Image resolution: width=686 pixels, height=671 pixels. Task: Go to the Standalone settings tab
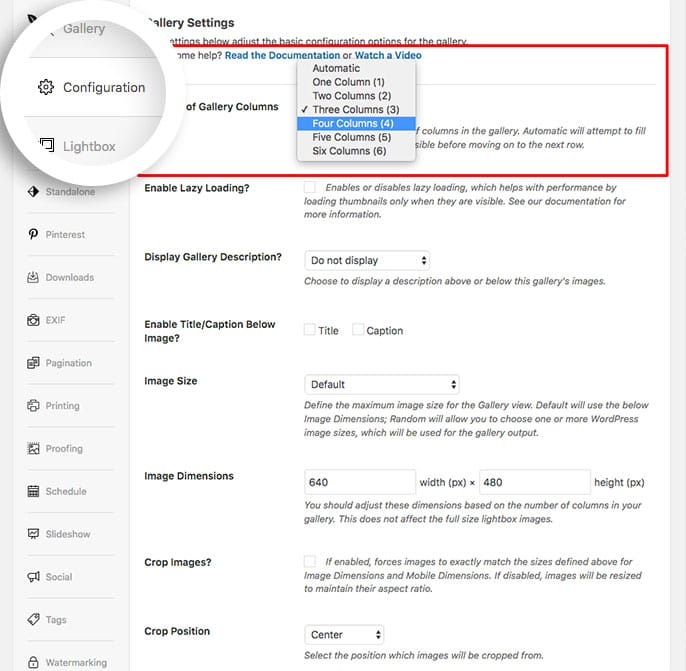coord(70,192)
